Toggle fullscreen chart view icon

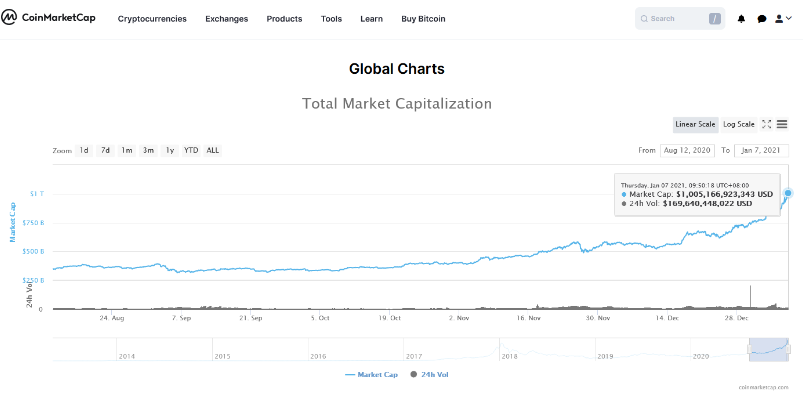(x=767, y=124)
